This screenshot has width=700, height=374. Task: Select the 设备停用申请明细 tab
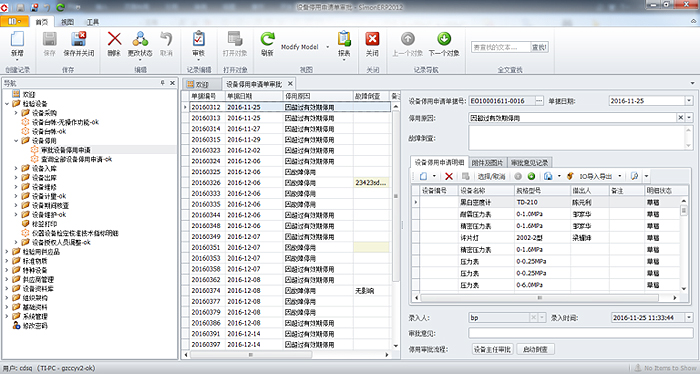tap(439, 162)
